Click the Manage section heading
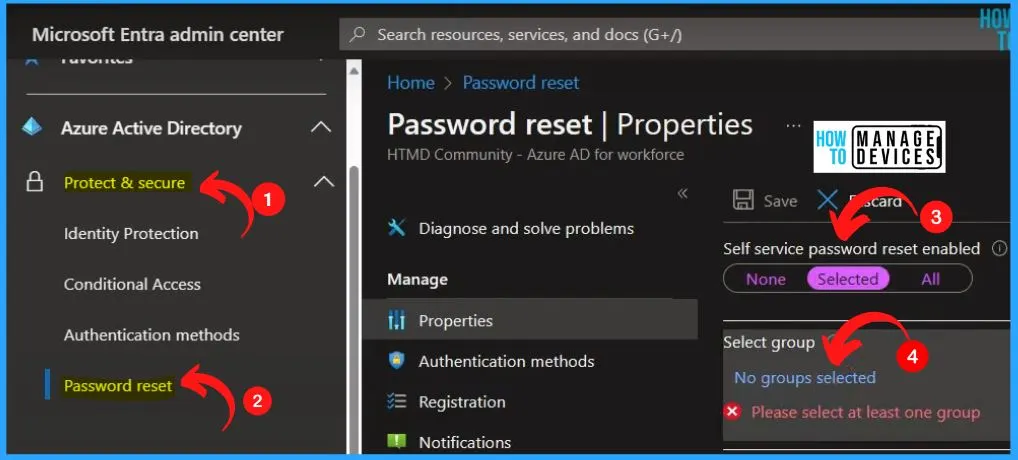 (417, 280)
